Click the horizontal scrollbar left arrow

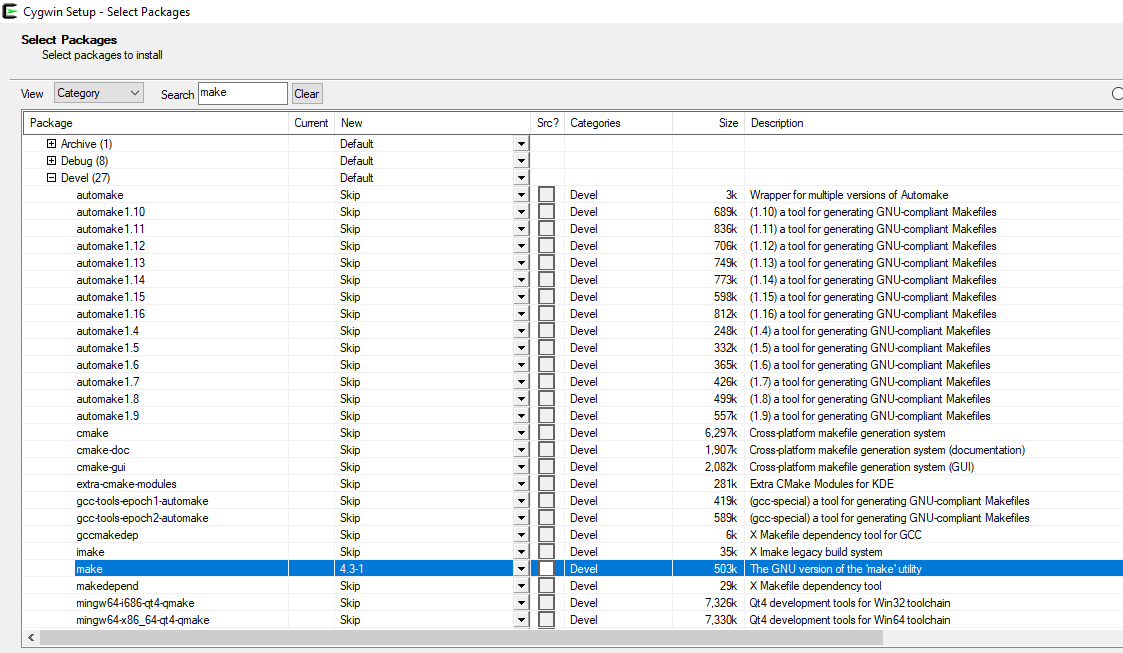(31, 637)
